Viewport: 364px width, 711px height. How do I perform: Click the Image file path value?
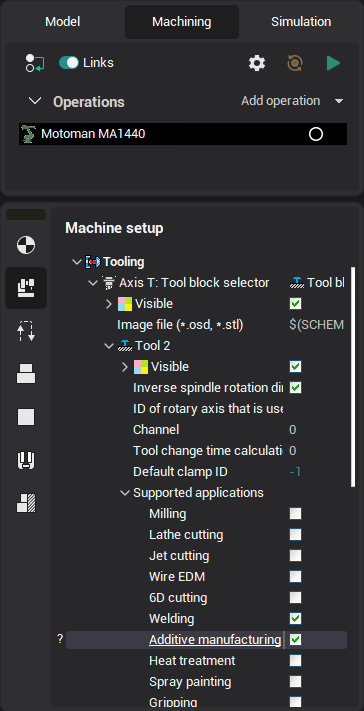tap(316, 325)
